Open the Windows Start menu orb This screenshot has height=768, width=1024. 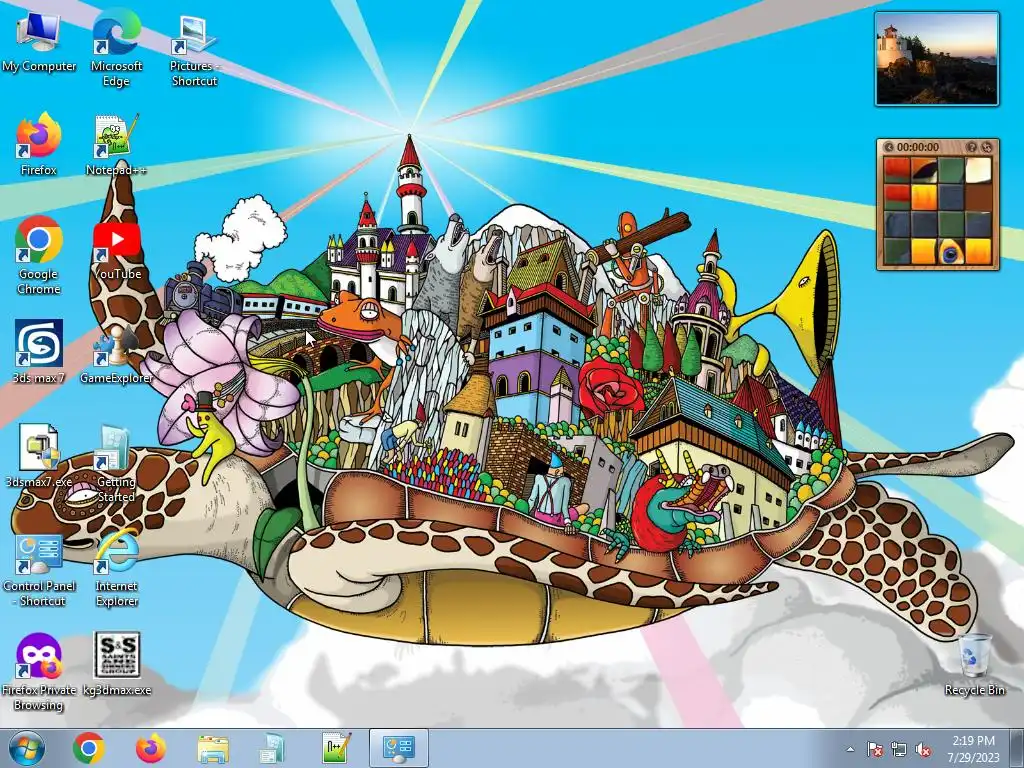pyautogui.click(x=27, y=748)
